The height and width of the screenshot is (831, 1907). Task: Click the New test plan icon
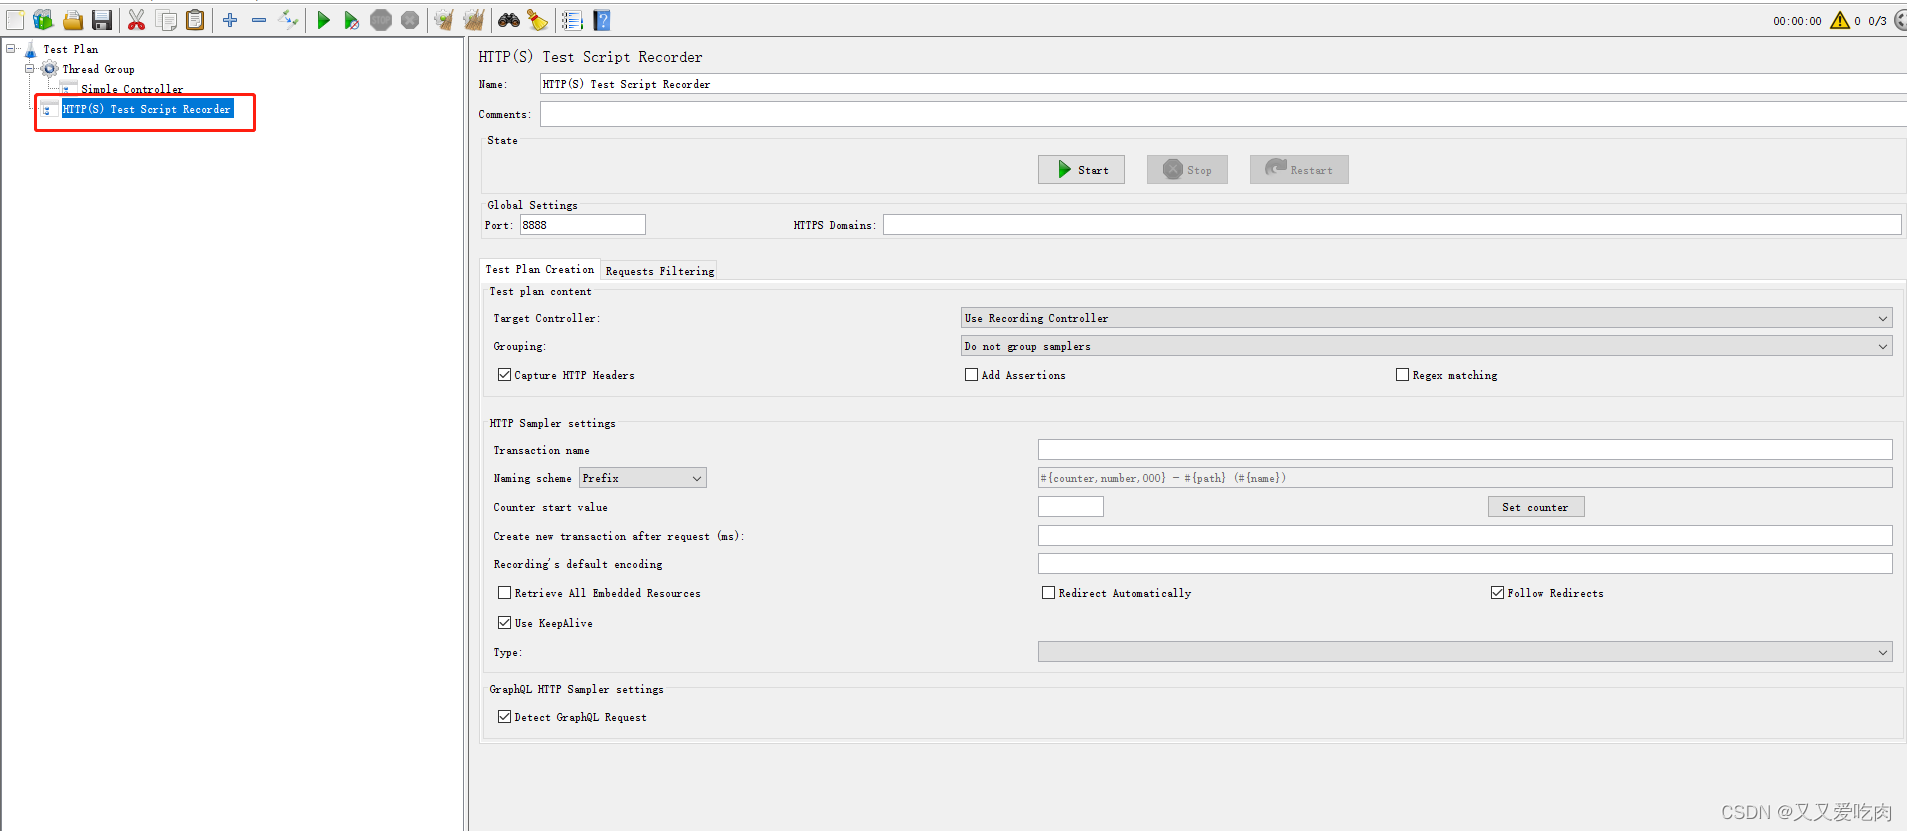click(x=15, y=20)
